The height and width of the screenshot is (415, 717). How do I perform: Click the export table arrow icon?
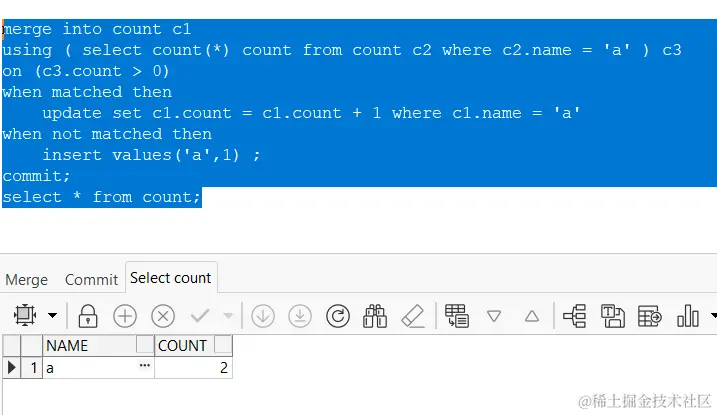coord(650,316)
